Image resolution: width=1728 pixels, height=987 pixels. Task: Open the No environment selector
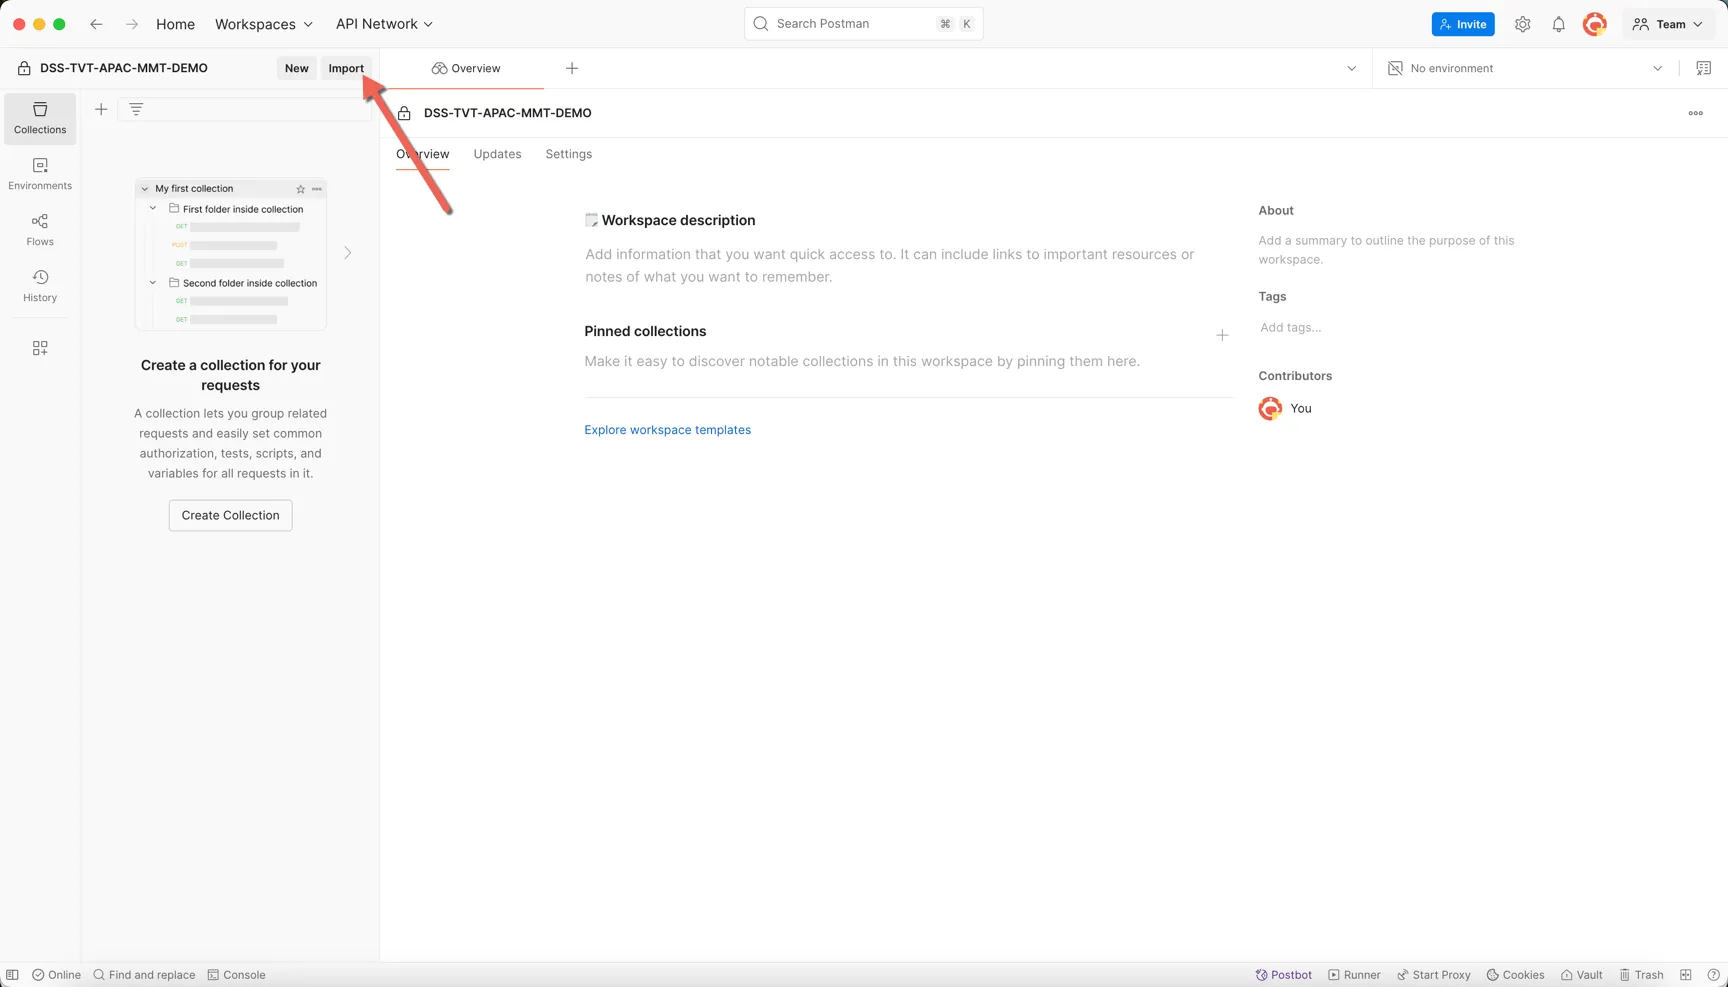(x=1525, y=68)
